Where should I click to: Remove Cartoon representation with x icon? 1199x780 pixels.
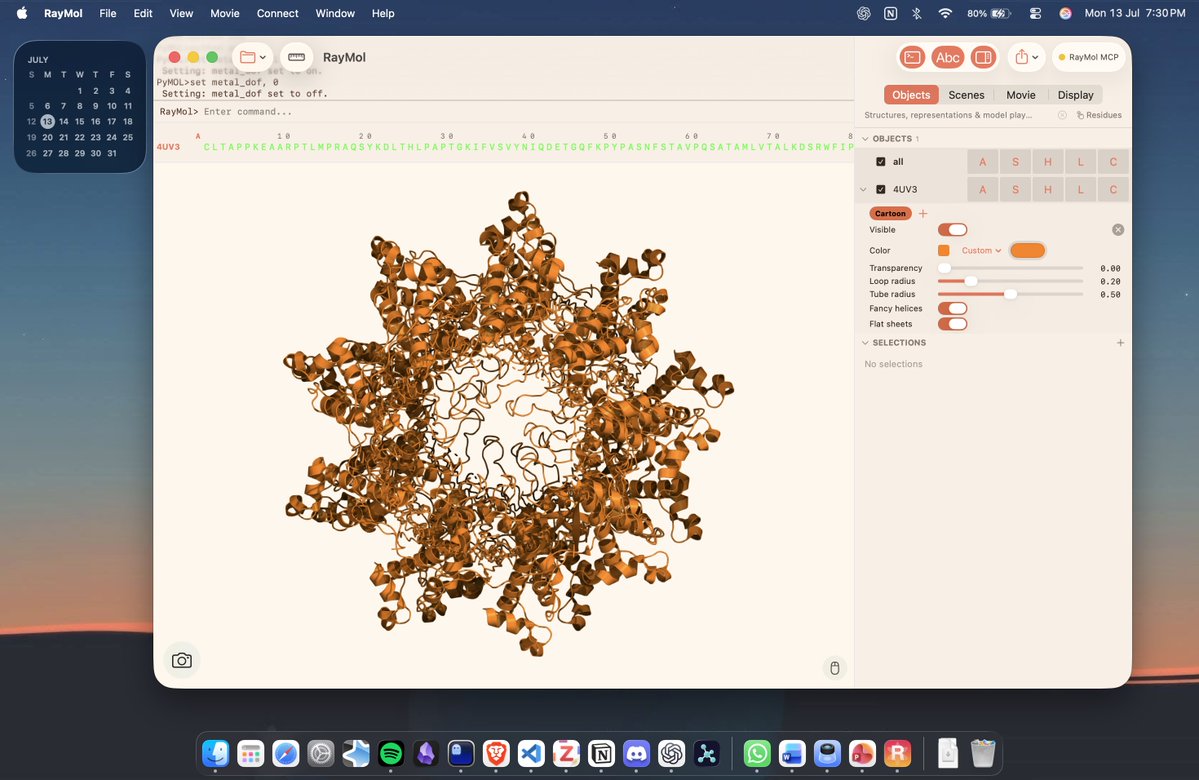pos(1118,229)
